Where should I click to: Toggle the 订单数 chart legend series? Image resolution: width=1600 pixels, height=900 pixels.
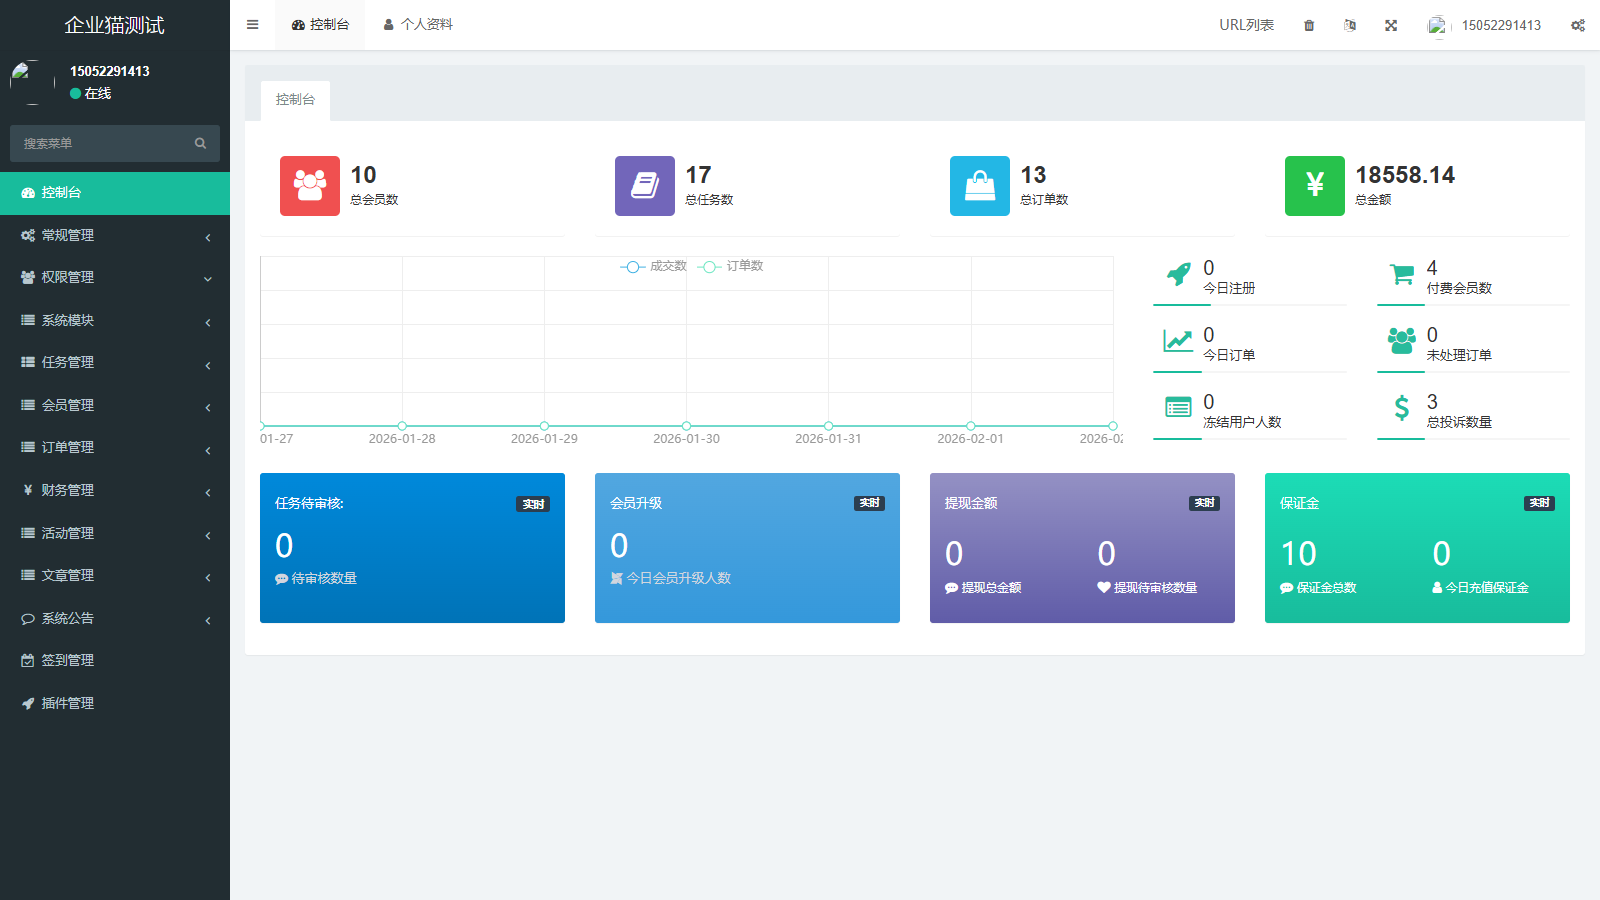[x=733, y=266]
